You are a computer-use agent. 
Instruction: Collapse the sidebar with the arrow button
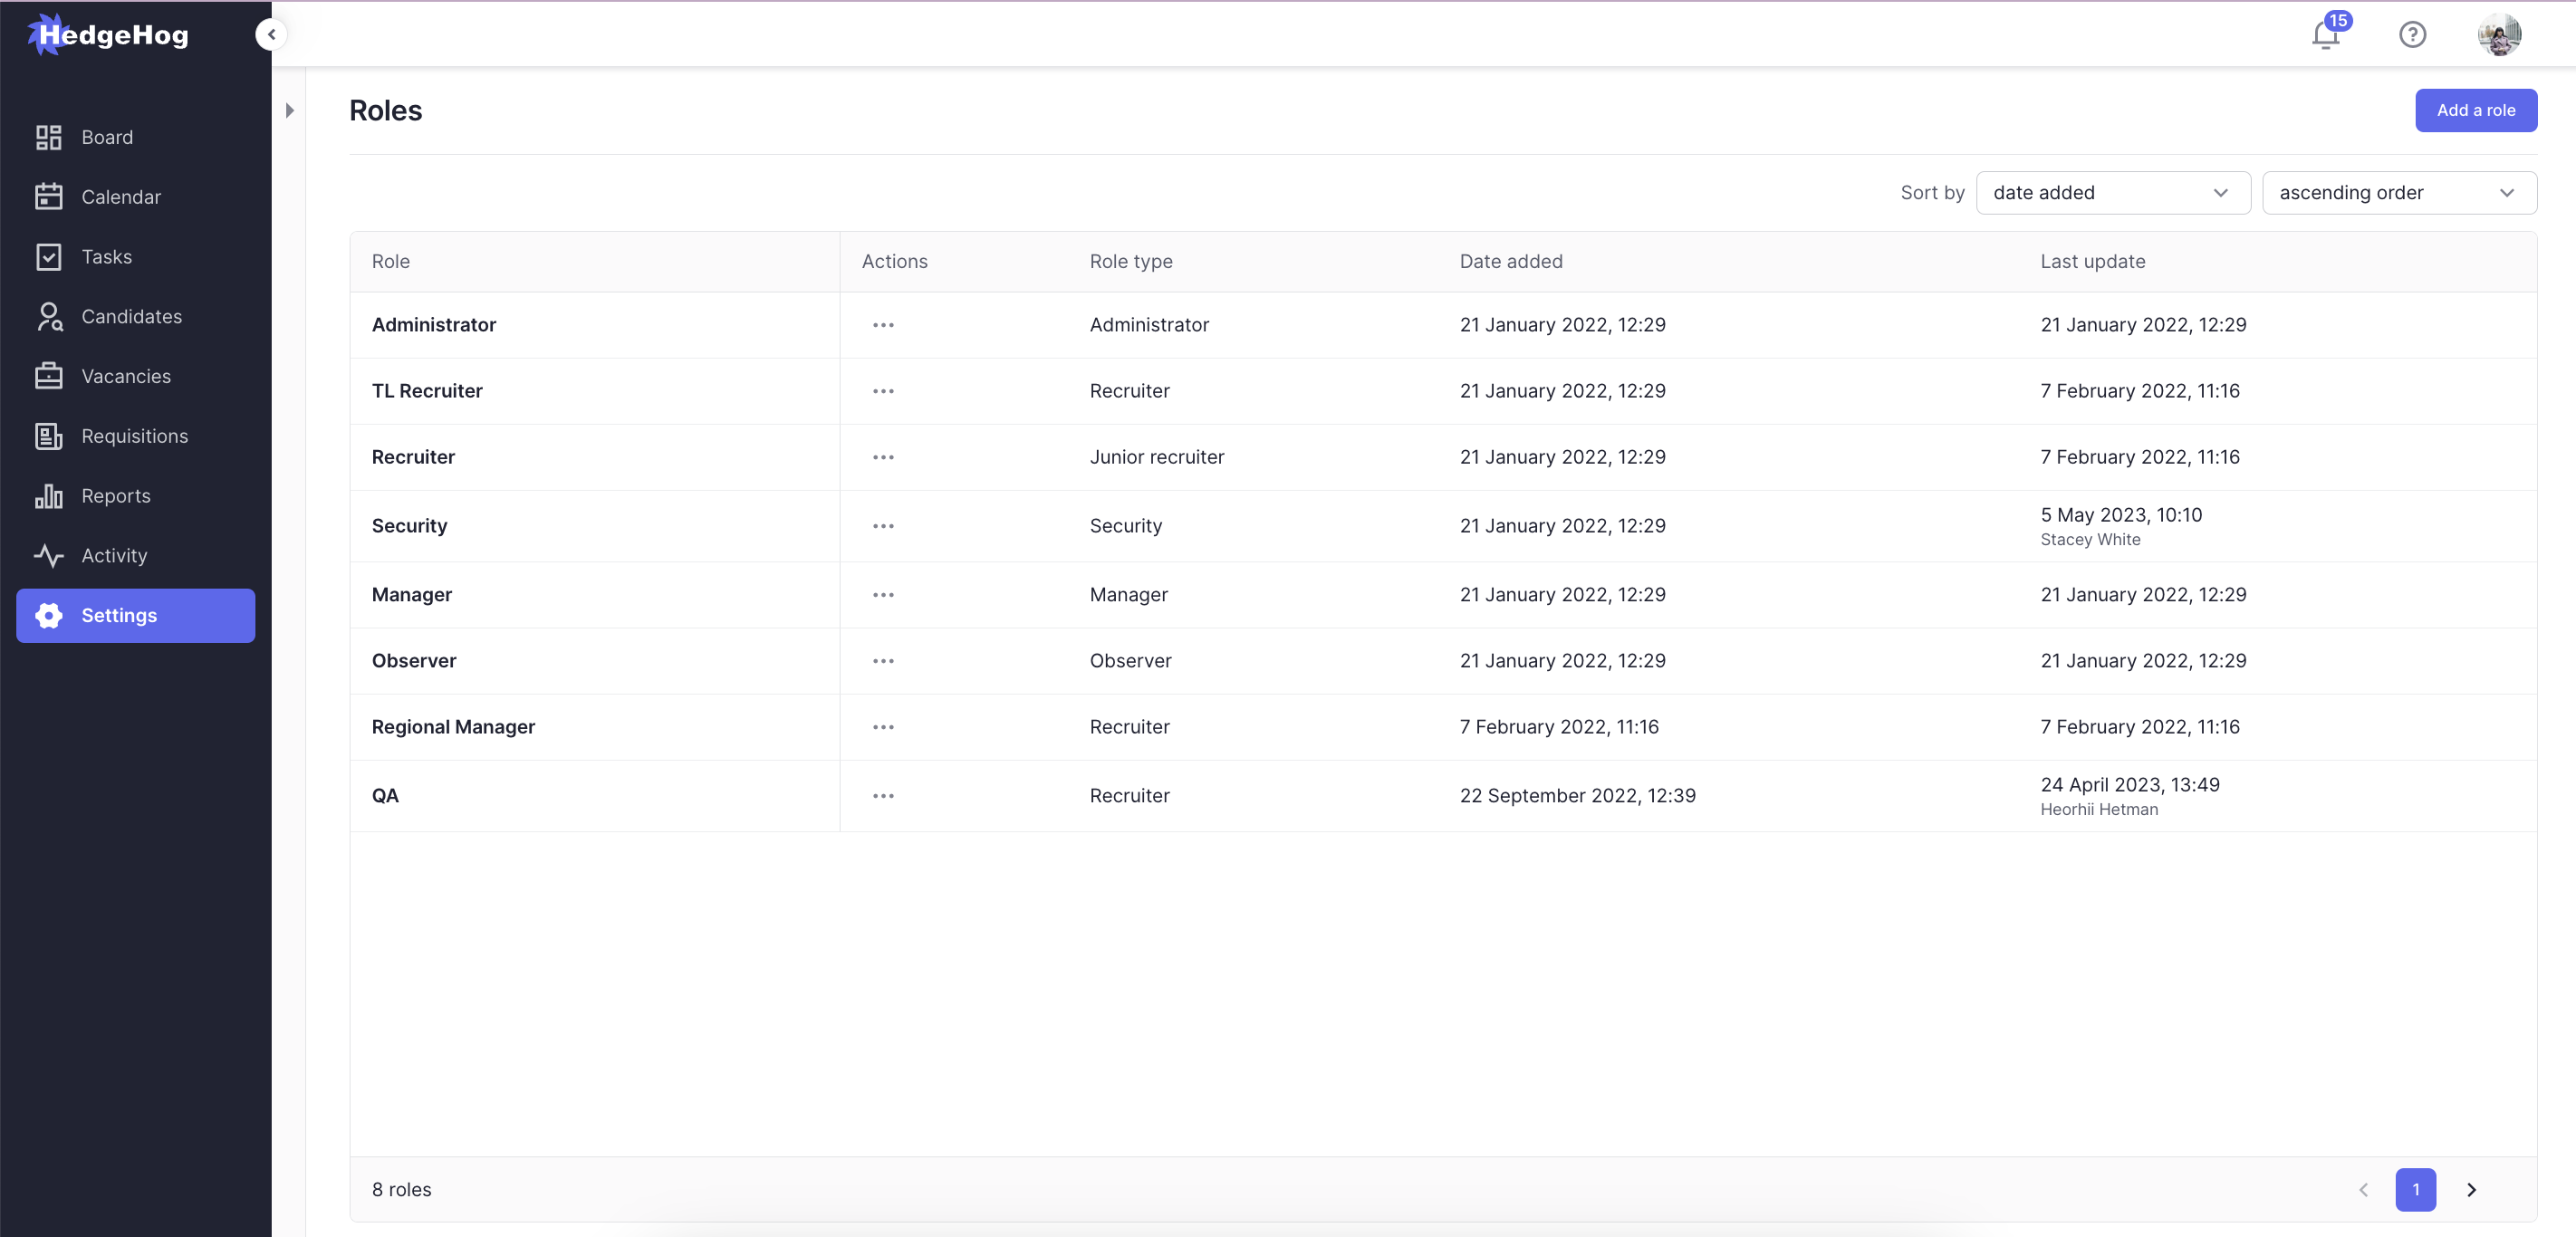coord(271,34)
